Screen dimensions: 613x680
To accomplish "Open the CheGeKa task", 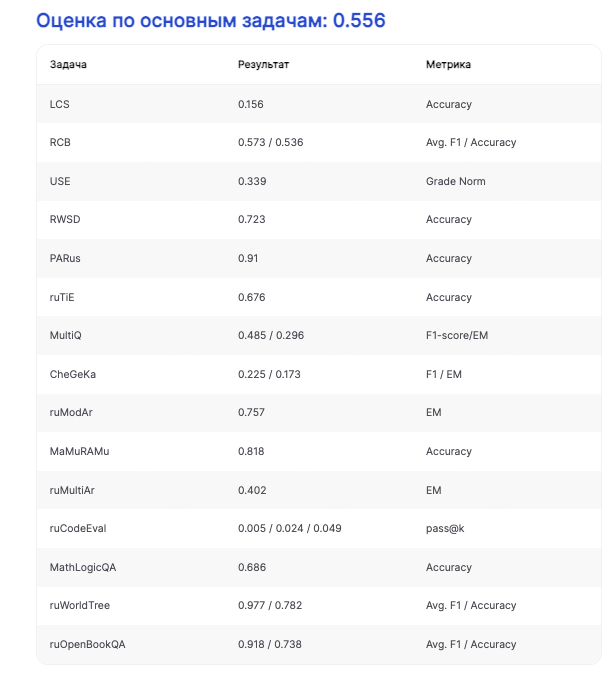I will pyautogui.click(x=73, y=374).
